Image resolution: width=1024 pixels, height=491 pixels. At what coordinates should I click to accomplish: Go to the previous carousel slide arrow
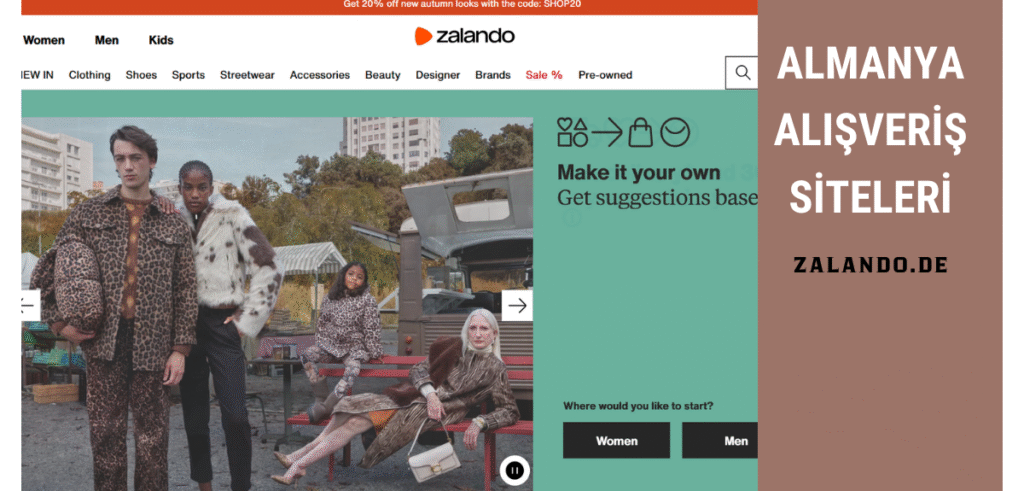pos(30,306)
